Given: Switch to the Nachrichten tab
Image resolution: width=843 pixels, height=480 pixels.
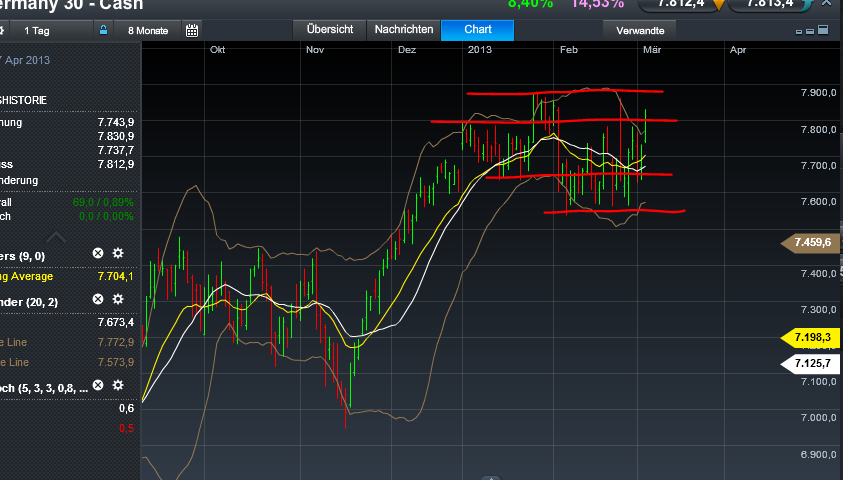Looking at the screenshot, I should point(404,30).
